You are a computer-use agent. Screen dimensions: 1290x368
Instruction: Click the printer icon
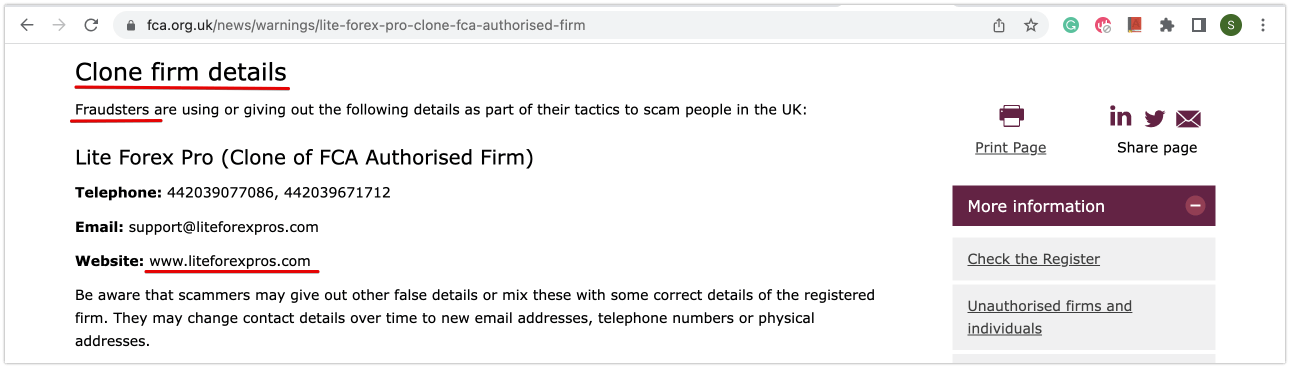pos(1011,116)
